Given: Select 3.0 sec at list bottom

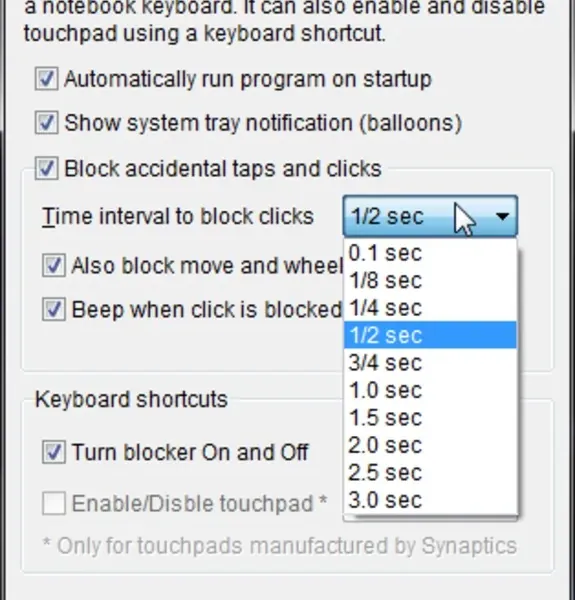Looking at the screenshot, I should (x=430, y=500).
